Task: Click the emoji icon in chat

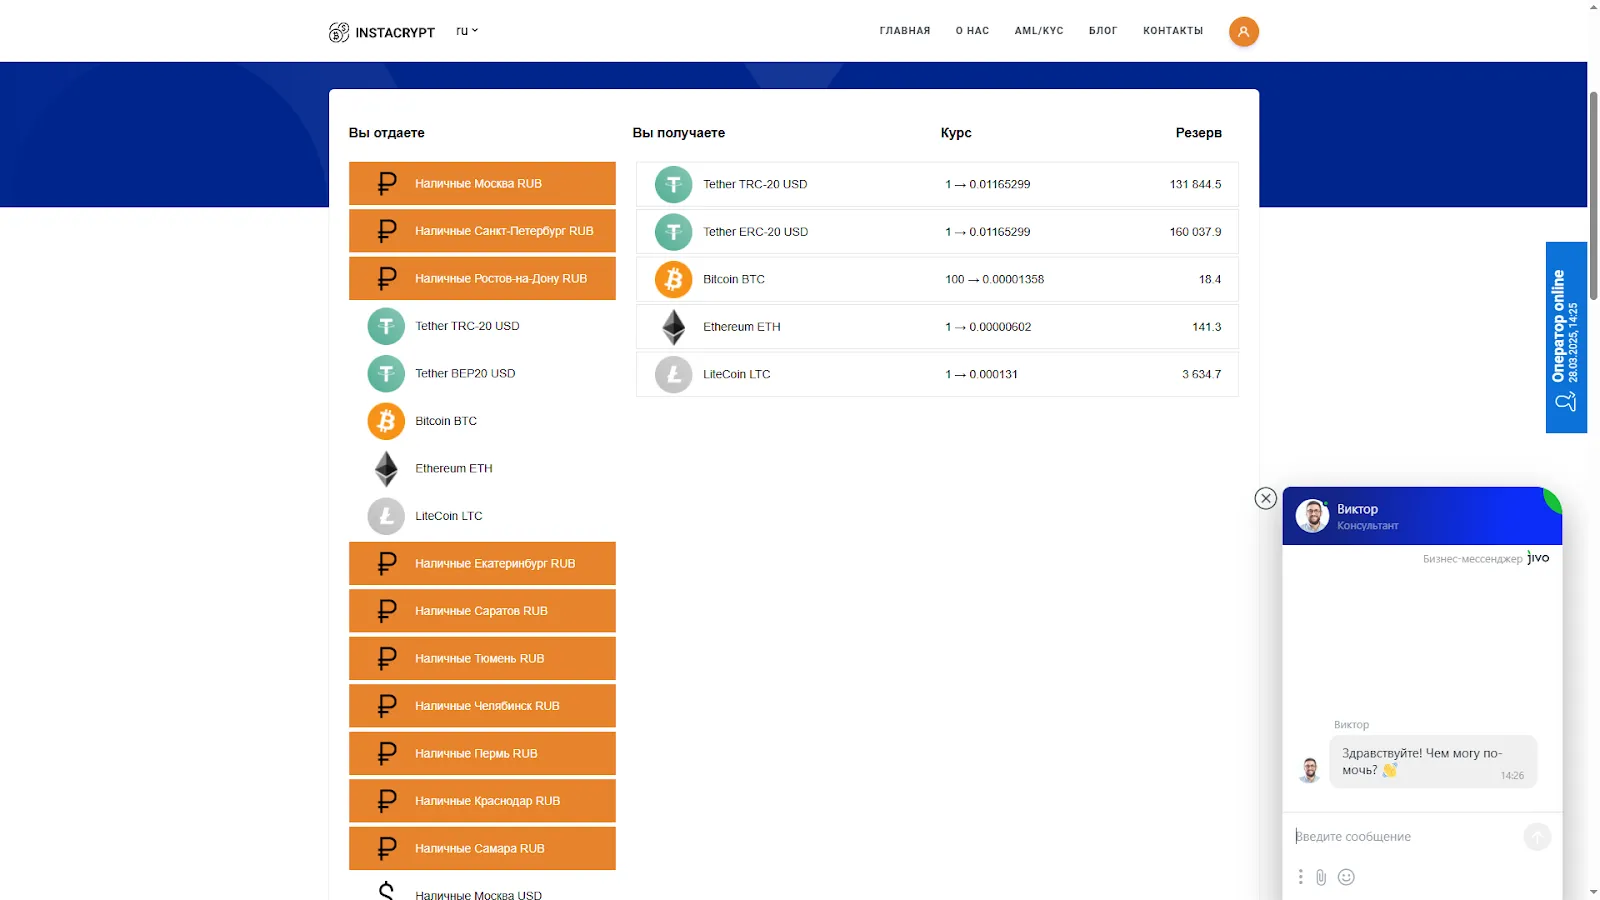Action: tap(1346, 877)
